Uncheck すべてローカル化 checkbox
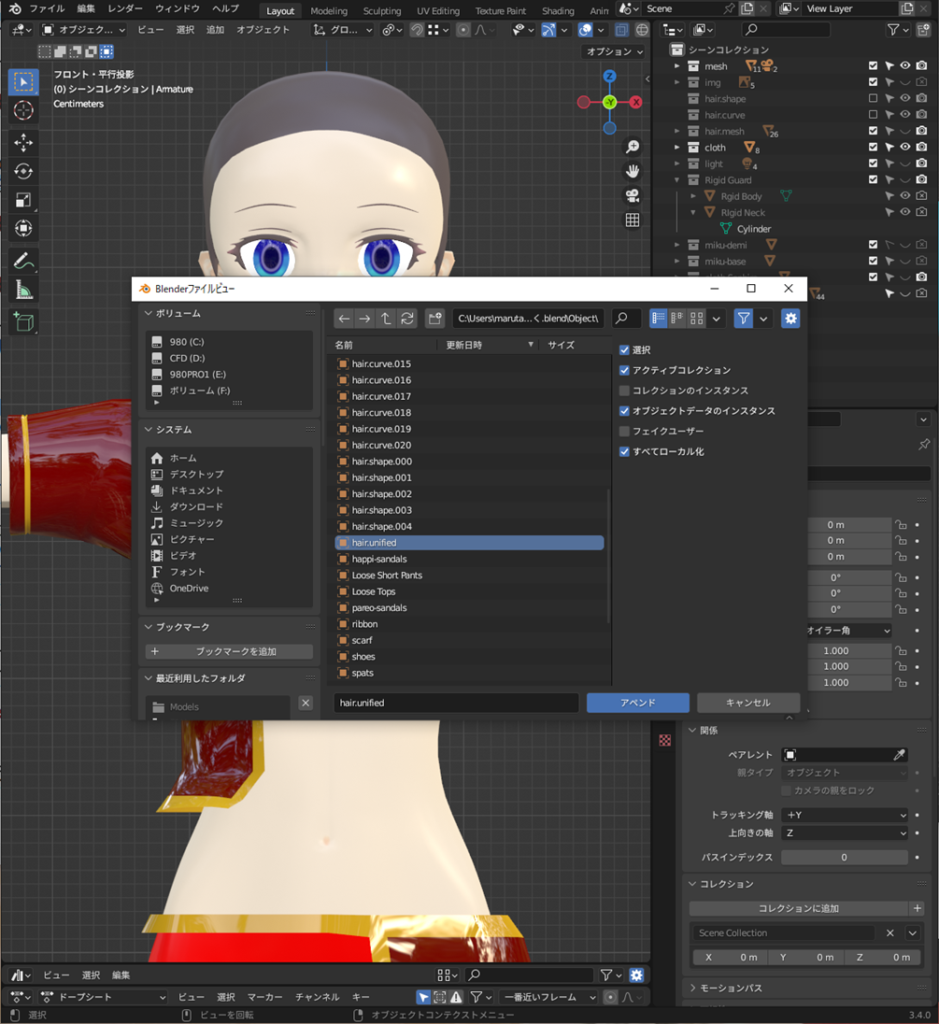Viewport: 939px width, 1024px height. pyautogui.click(x=624, y=451)
